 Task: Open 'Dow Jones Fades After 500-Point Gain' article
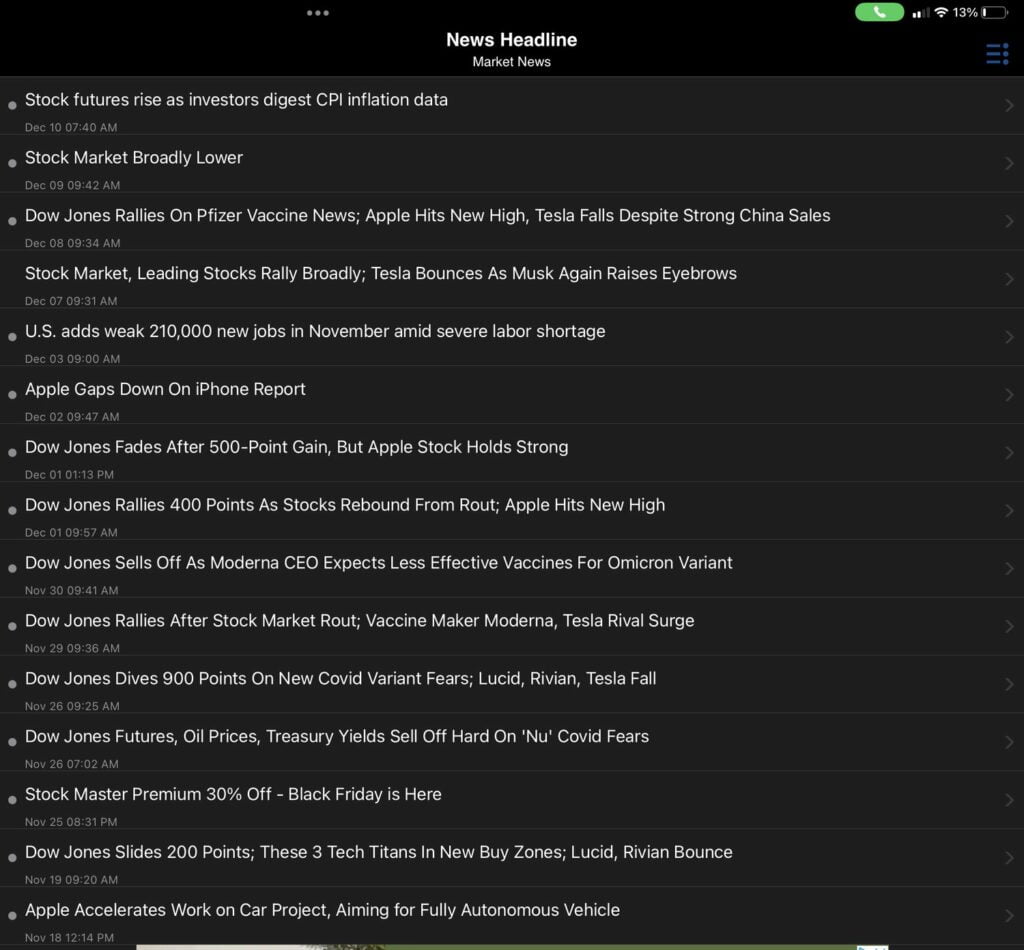[296, 447]
